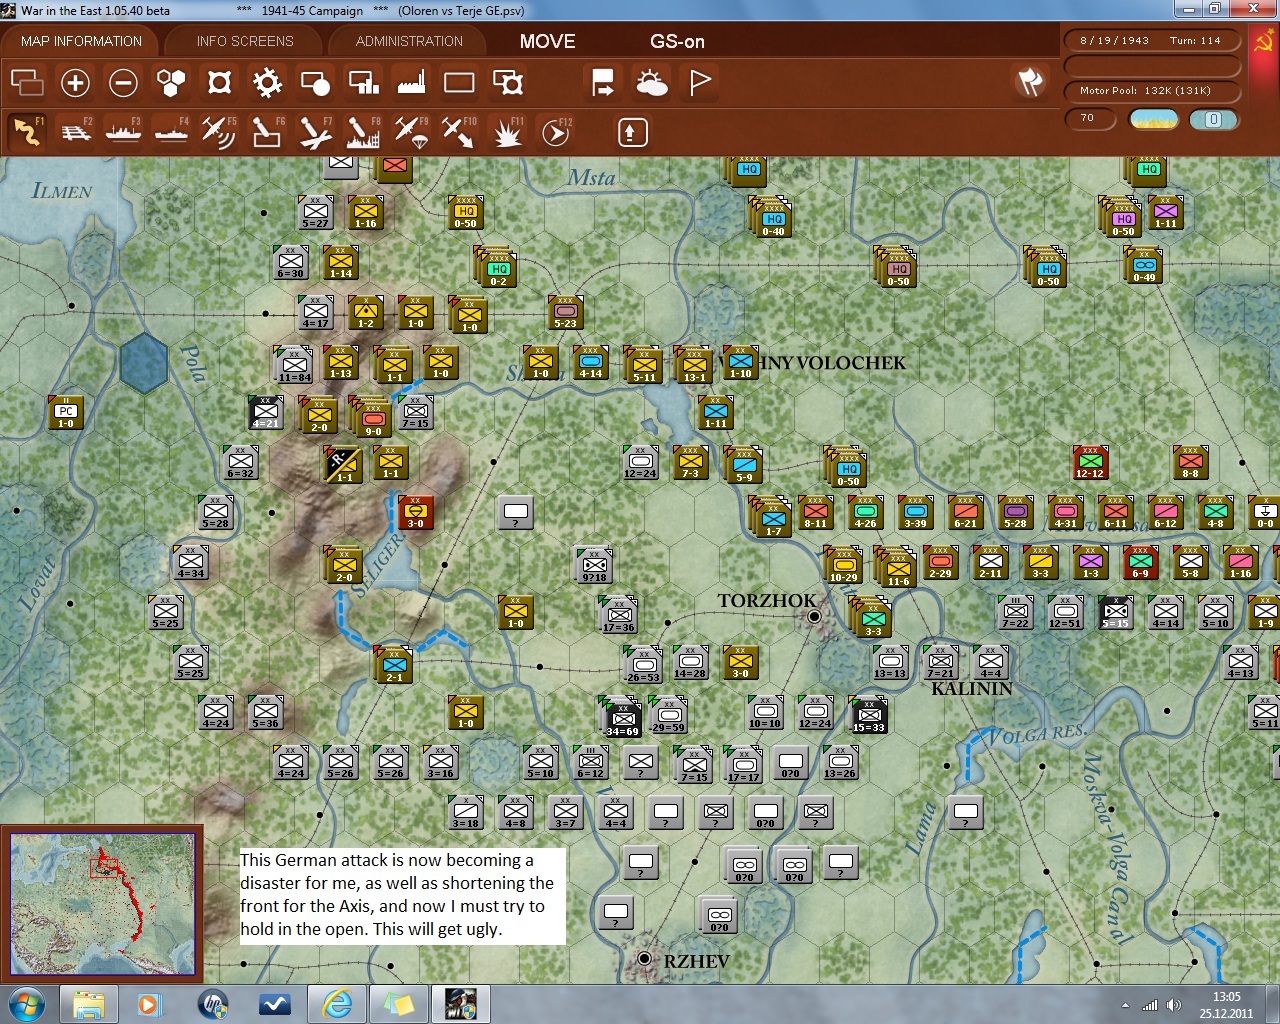Click the sky and field weather indicator
This screenshot has width=1280, height=1024.
tap(1153, 119)
